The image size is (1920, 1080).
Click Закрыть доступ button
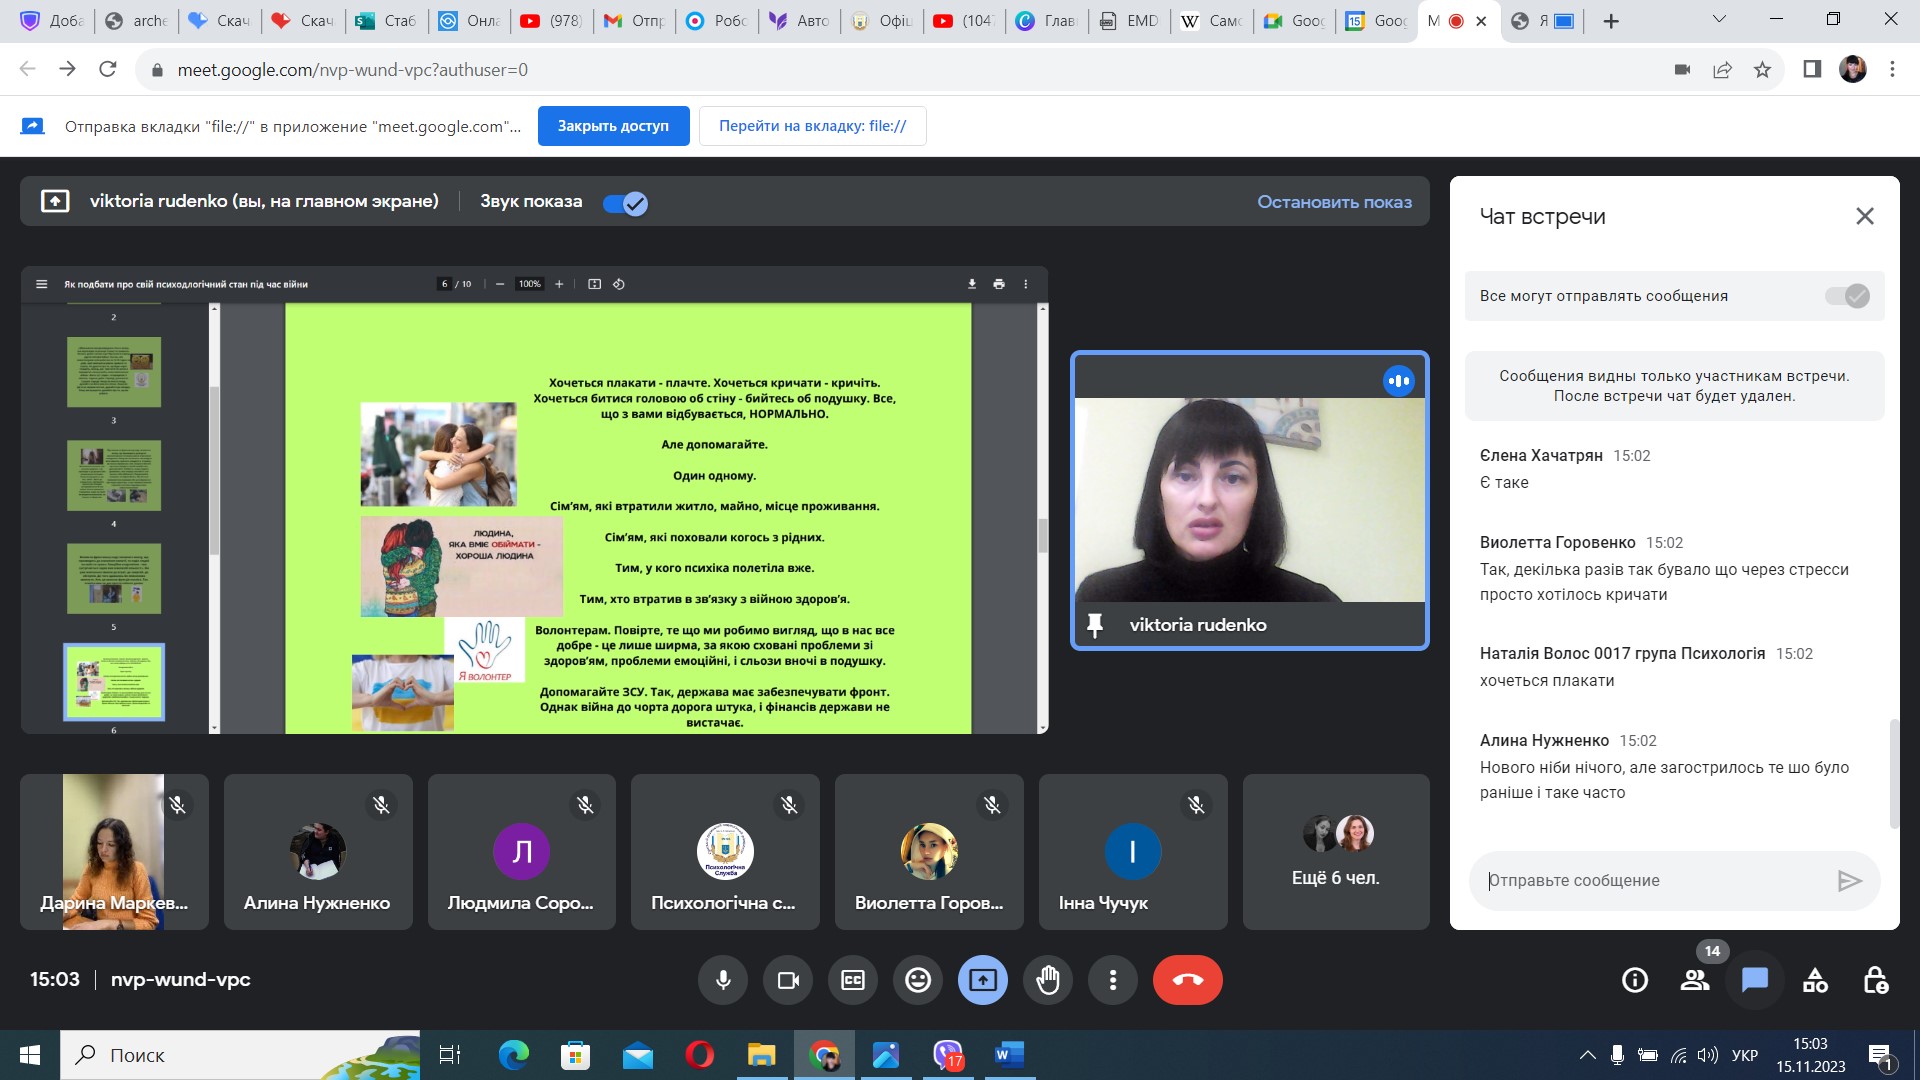point(613,126)
